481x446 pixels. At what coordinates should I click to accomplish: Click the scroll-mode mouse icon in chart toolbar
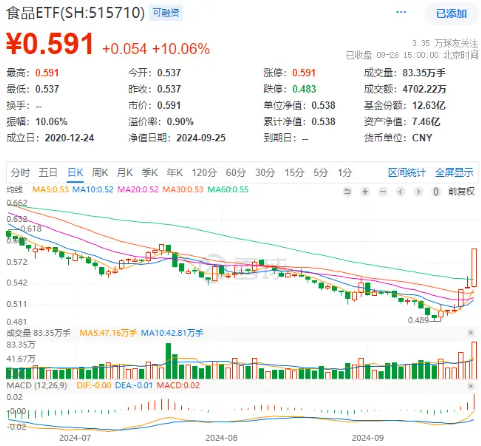435,192
